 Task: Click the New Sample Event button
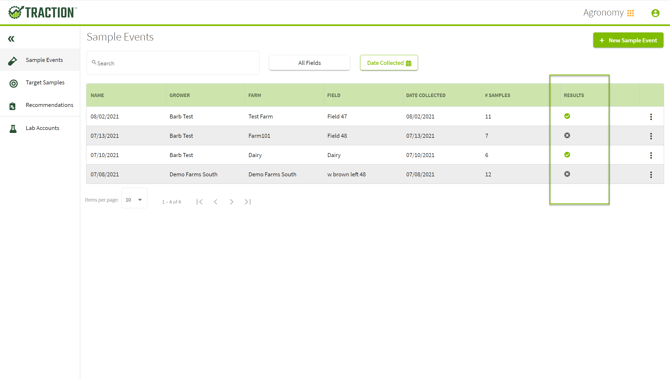tap(628, 40)
